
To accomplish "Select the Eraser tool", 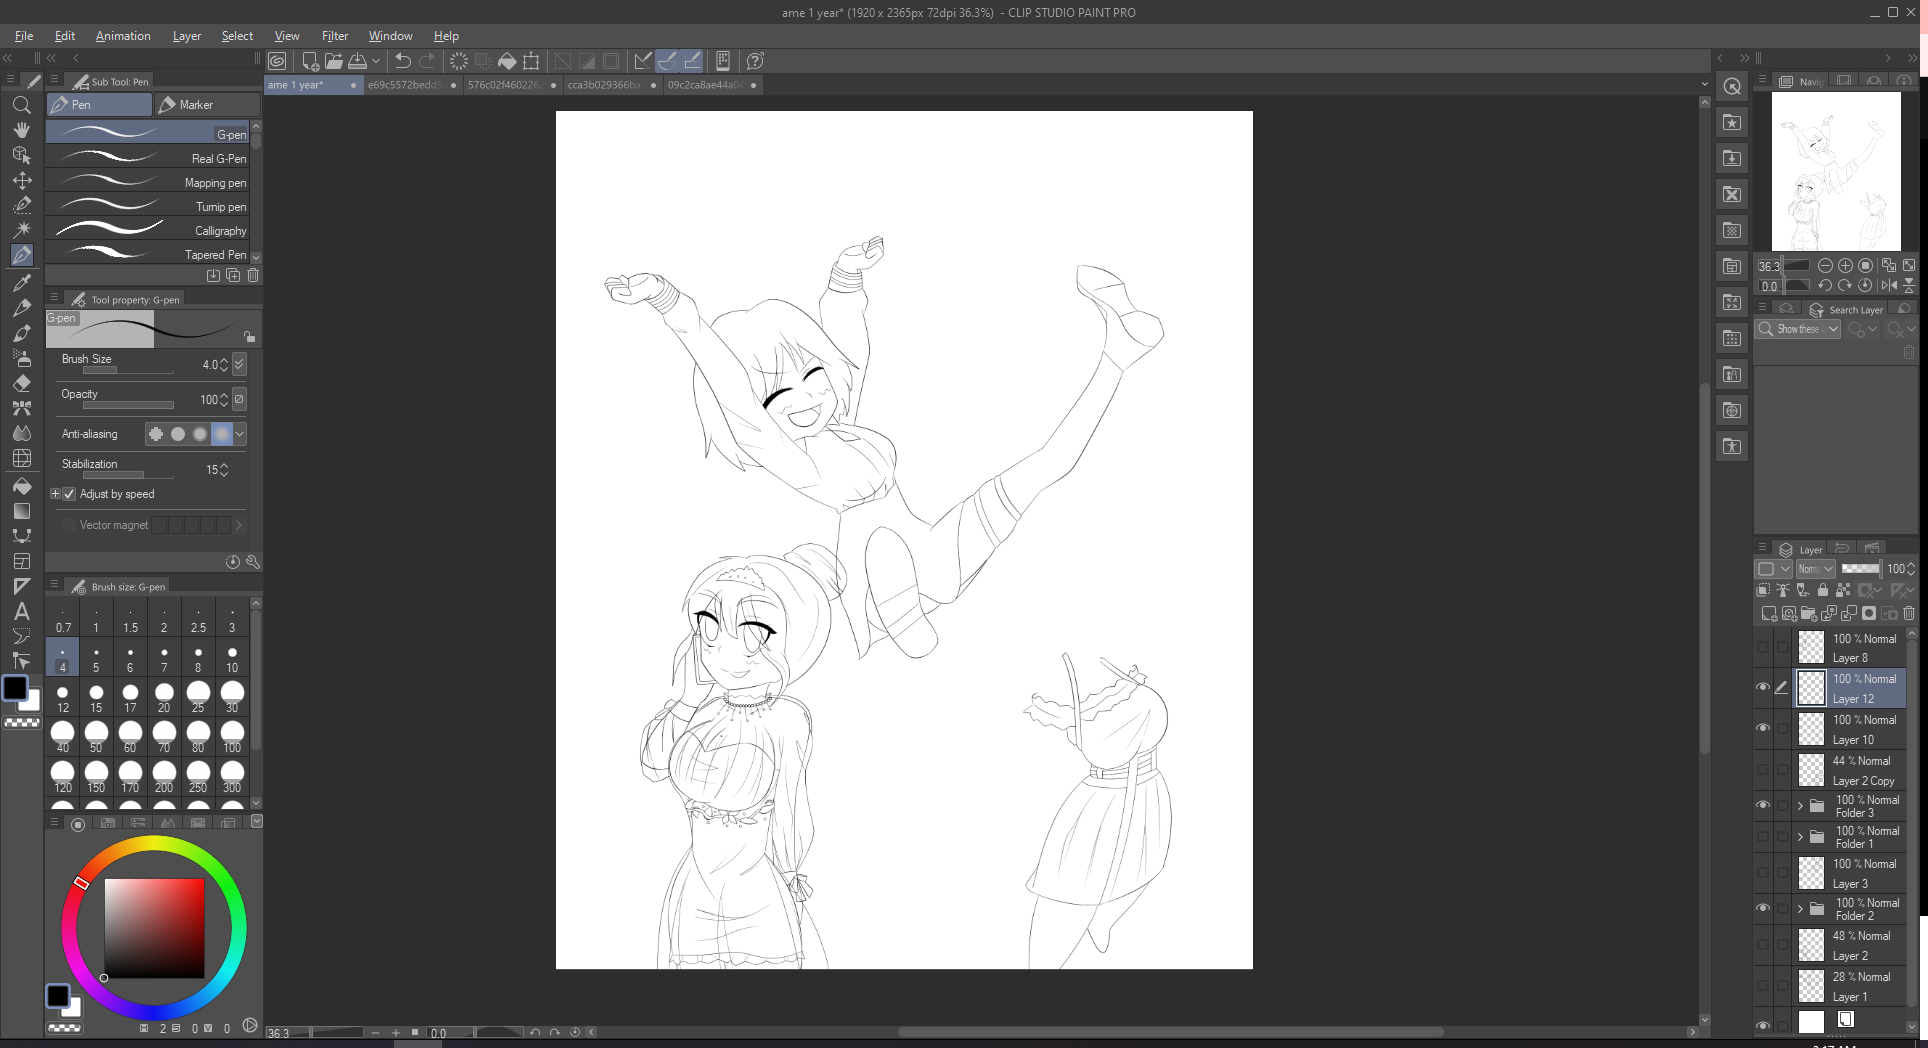I will click(21, 383).
